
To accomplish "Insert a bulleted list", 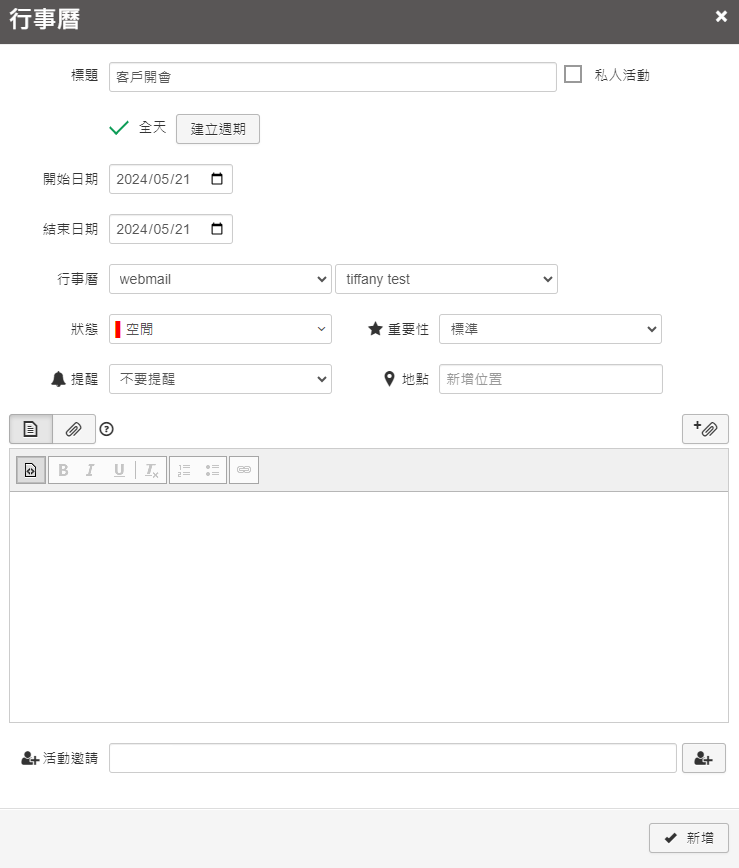I will pyautogui.click(x=212, y=470).
